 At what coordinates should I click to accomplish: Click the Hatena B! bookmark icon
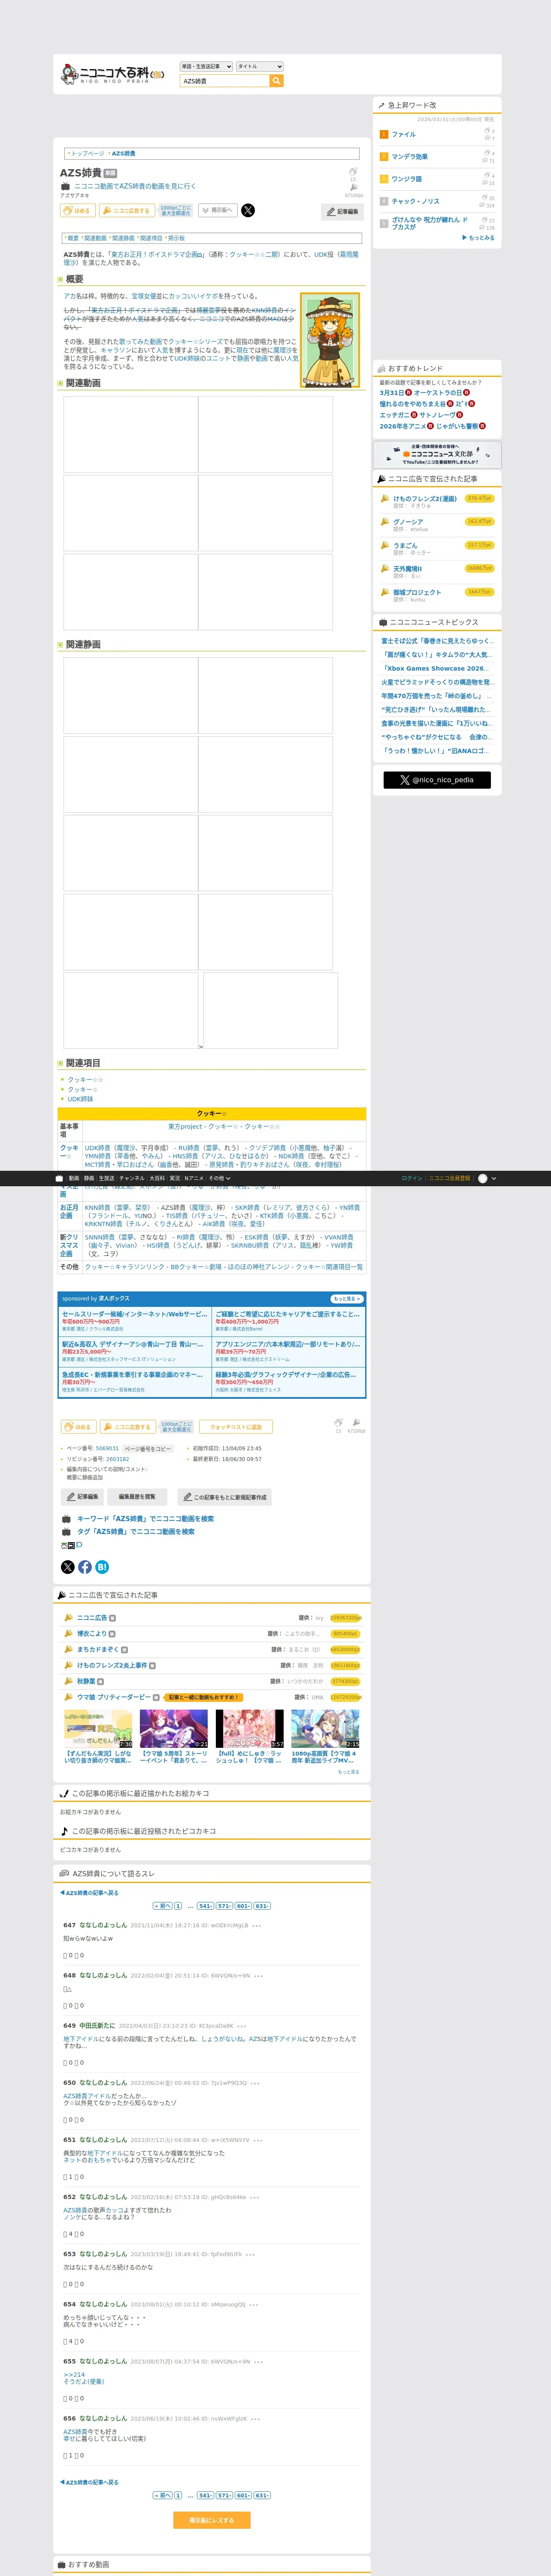pyautogui.click(x=102, y=1567)
